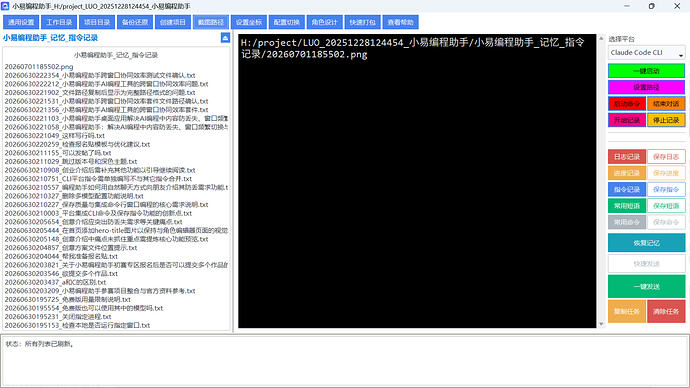Click the orange 进度记录 button
This screenshot has height=388, width=690.
pyautogui.click(x=627, y=173)
